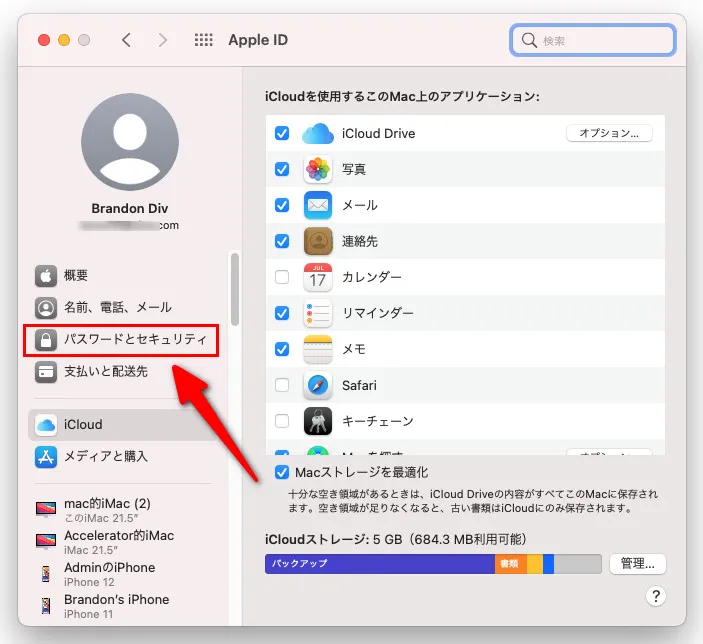Uncheck the メモ checkbox
Screen dimensions: 703x644
[x=282, y=349]
